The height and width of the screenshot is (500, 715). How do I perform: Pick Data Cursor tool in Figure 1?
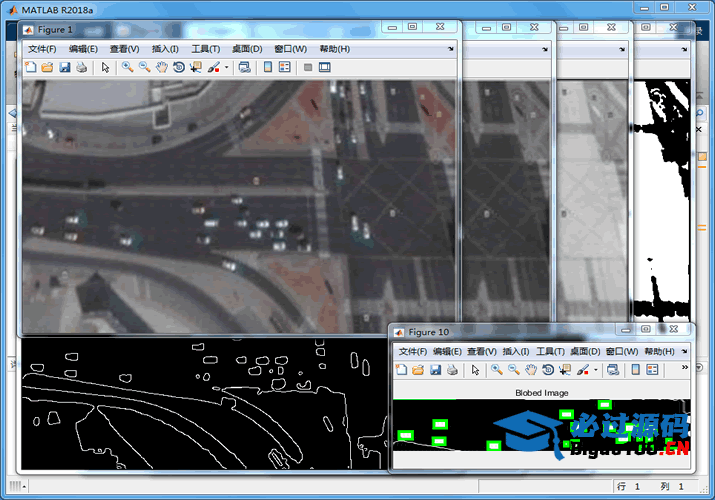(x=195, y=67)
